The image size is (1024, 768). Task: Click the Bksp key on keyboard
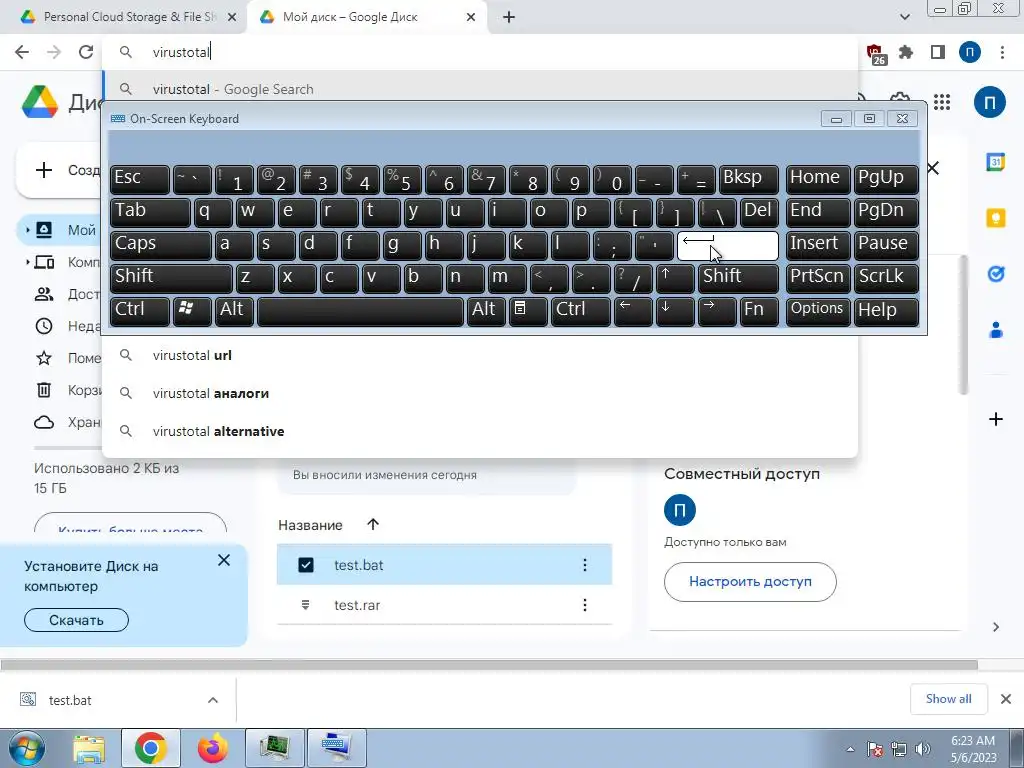point(748,180)
